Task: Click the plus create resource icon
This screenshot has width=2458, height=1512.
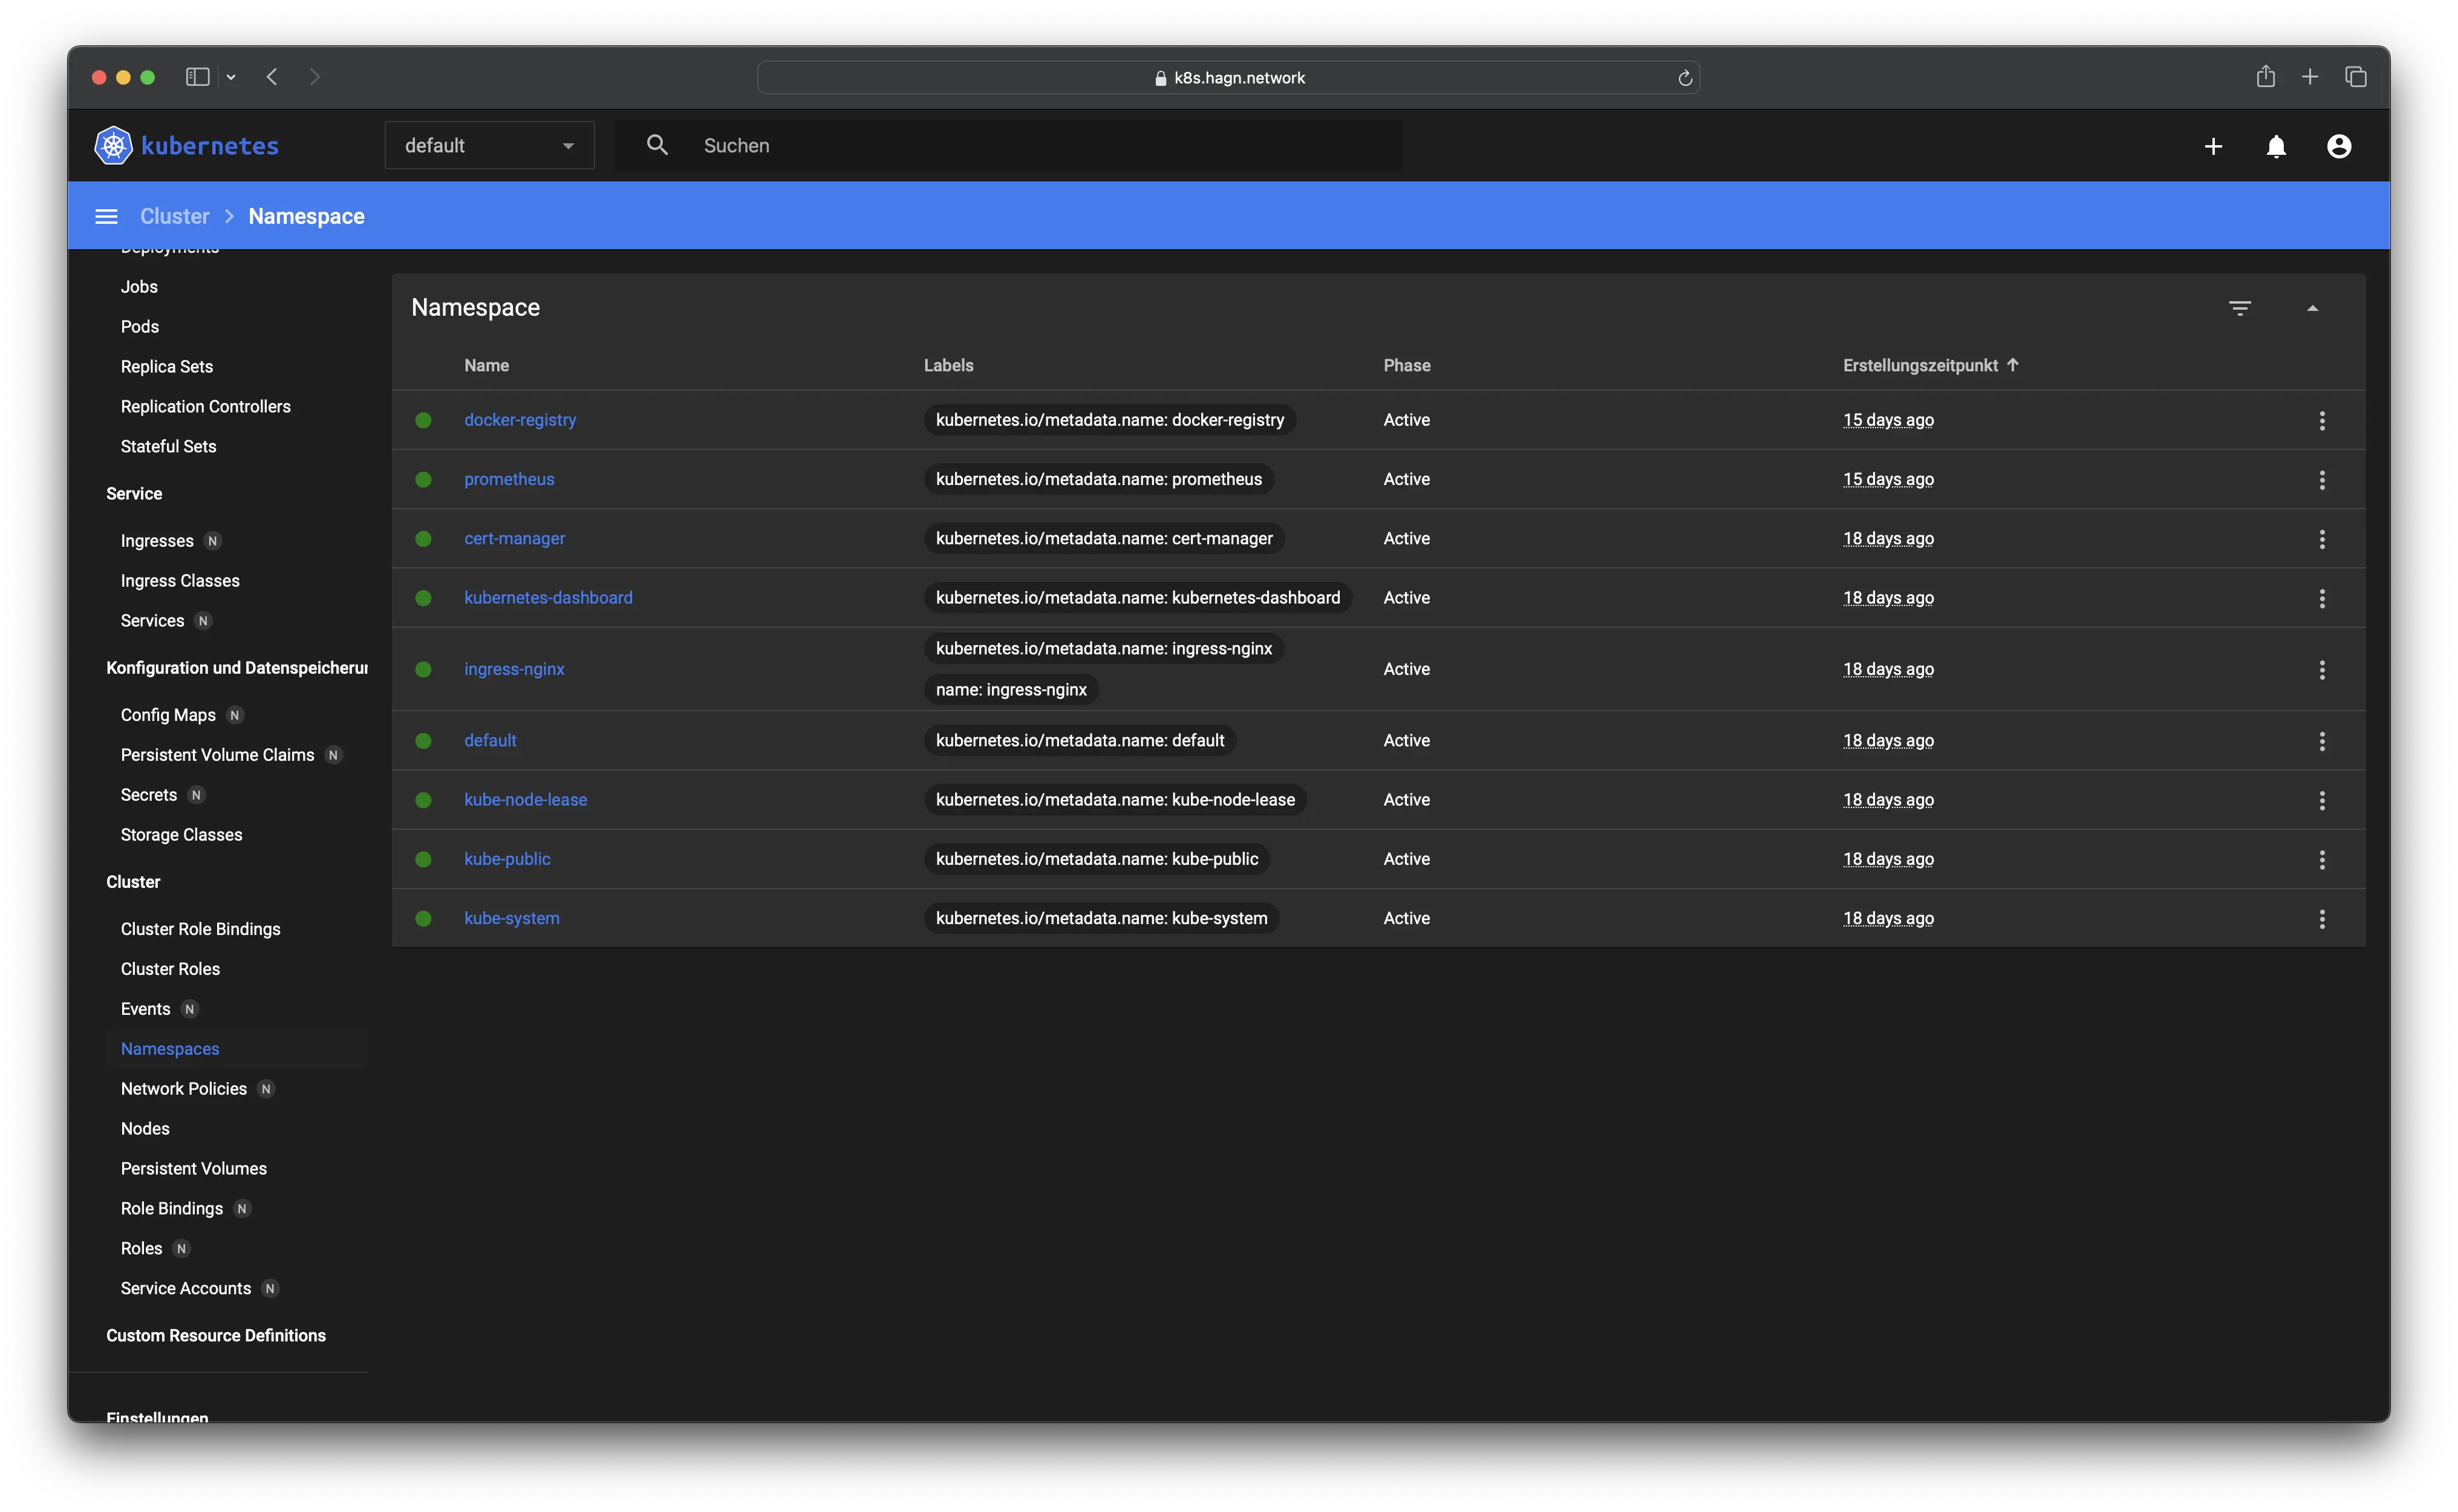Action: [x=2213, y=146]
